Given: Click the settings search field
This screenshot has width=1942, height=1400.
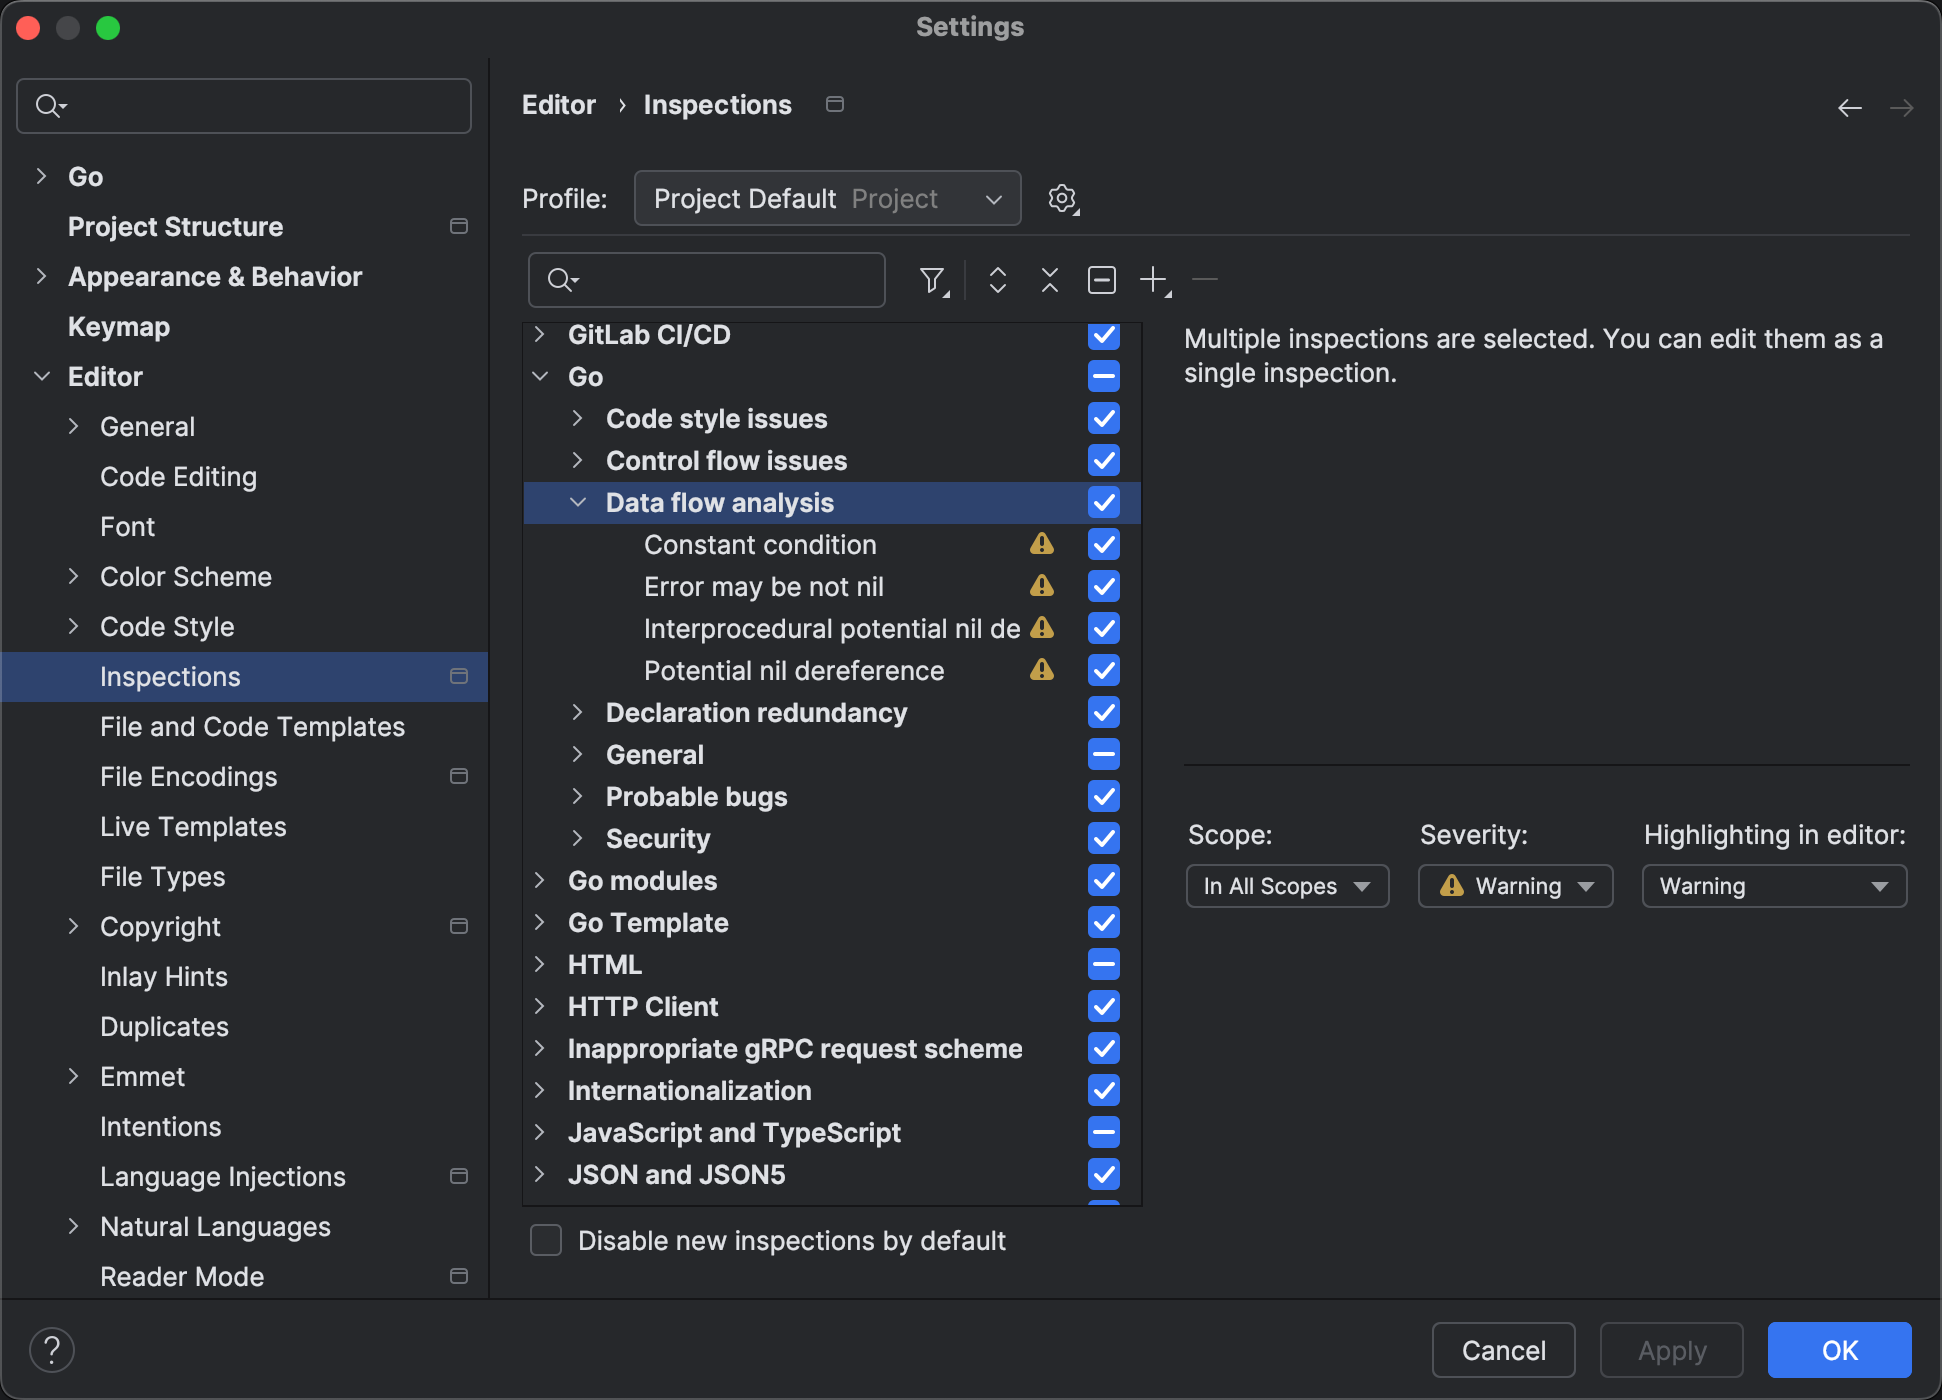Looking at the screenshot, I should (244, 106).
